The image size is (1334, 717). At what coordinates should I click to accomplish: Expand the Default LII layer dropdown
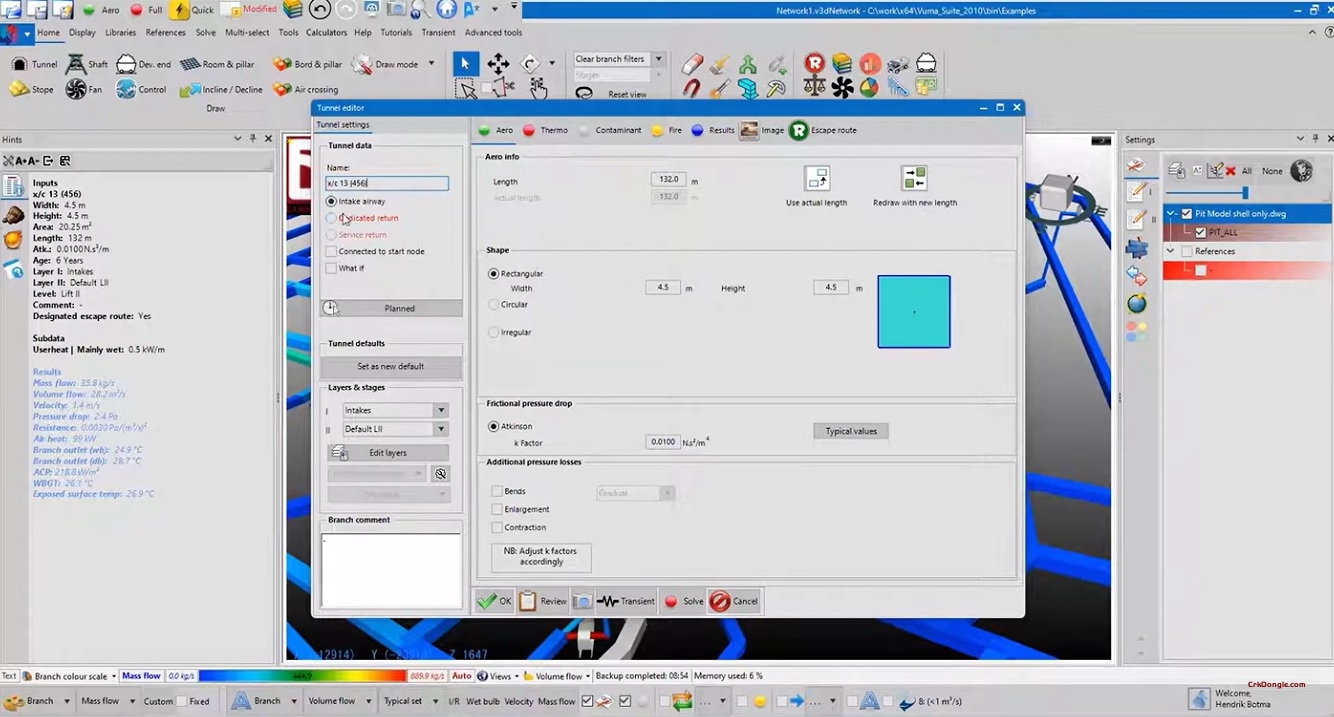(x=440, y=429)
